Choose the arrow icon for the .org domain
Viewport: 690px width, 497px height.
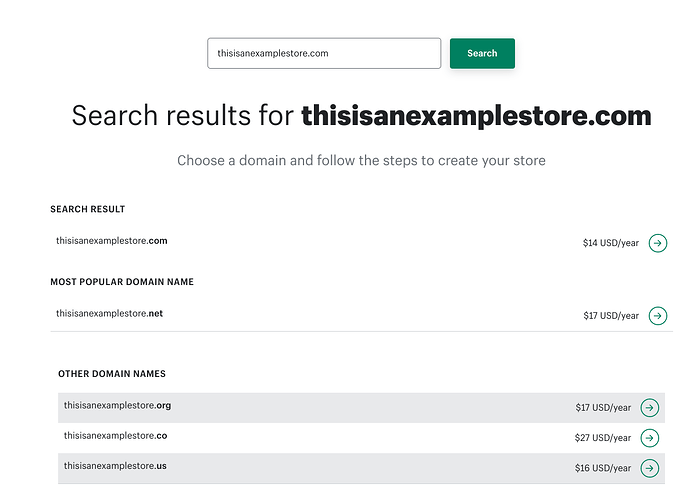coord(650,407)
